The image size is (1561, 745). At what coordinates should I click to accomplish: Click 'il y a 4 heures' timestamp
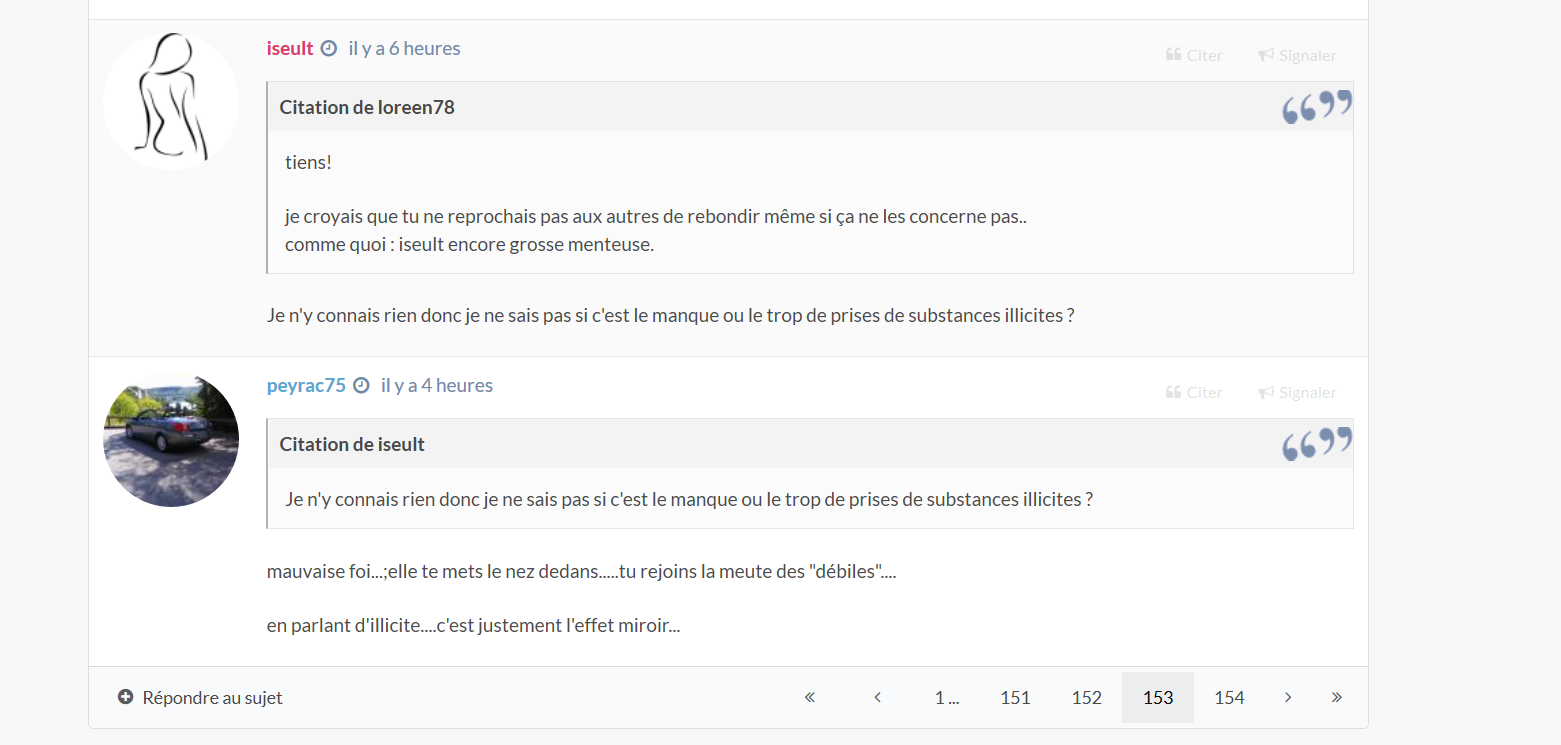[x=437, y=385]
